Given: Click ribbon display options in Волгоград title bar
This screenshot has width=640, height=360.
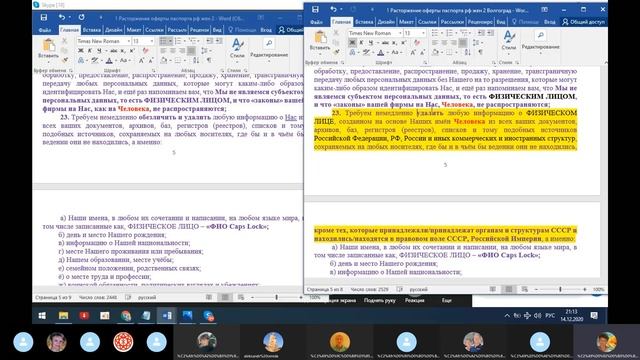Looking at the screenshot, I should click(x=544, y=9).
